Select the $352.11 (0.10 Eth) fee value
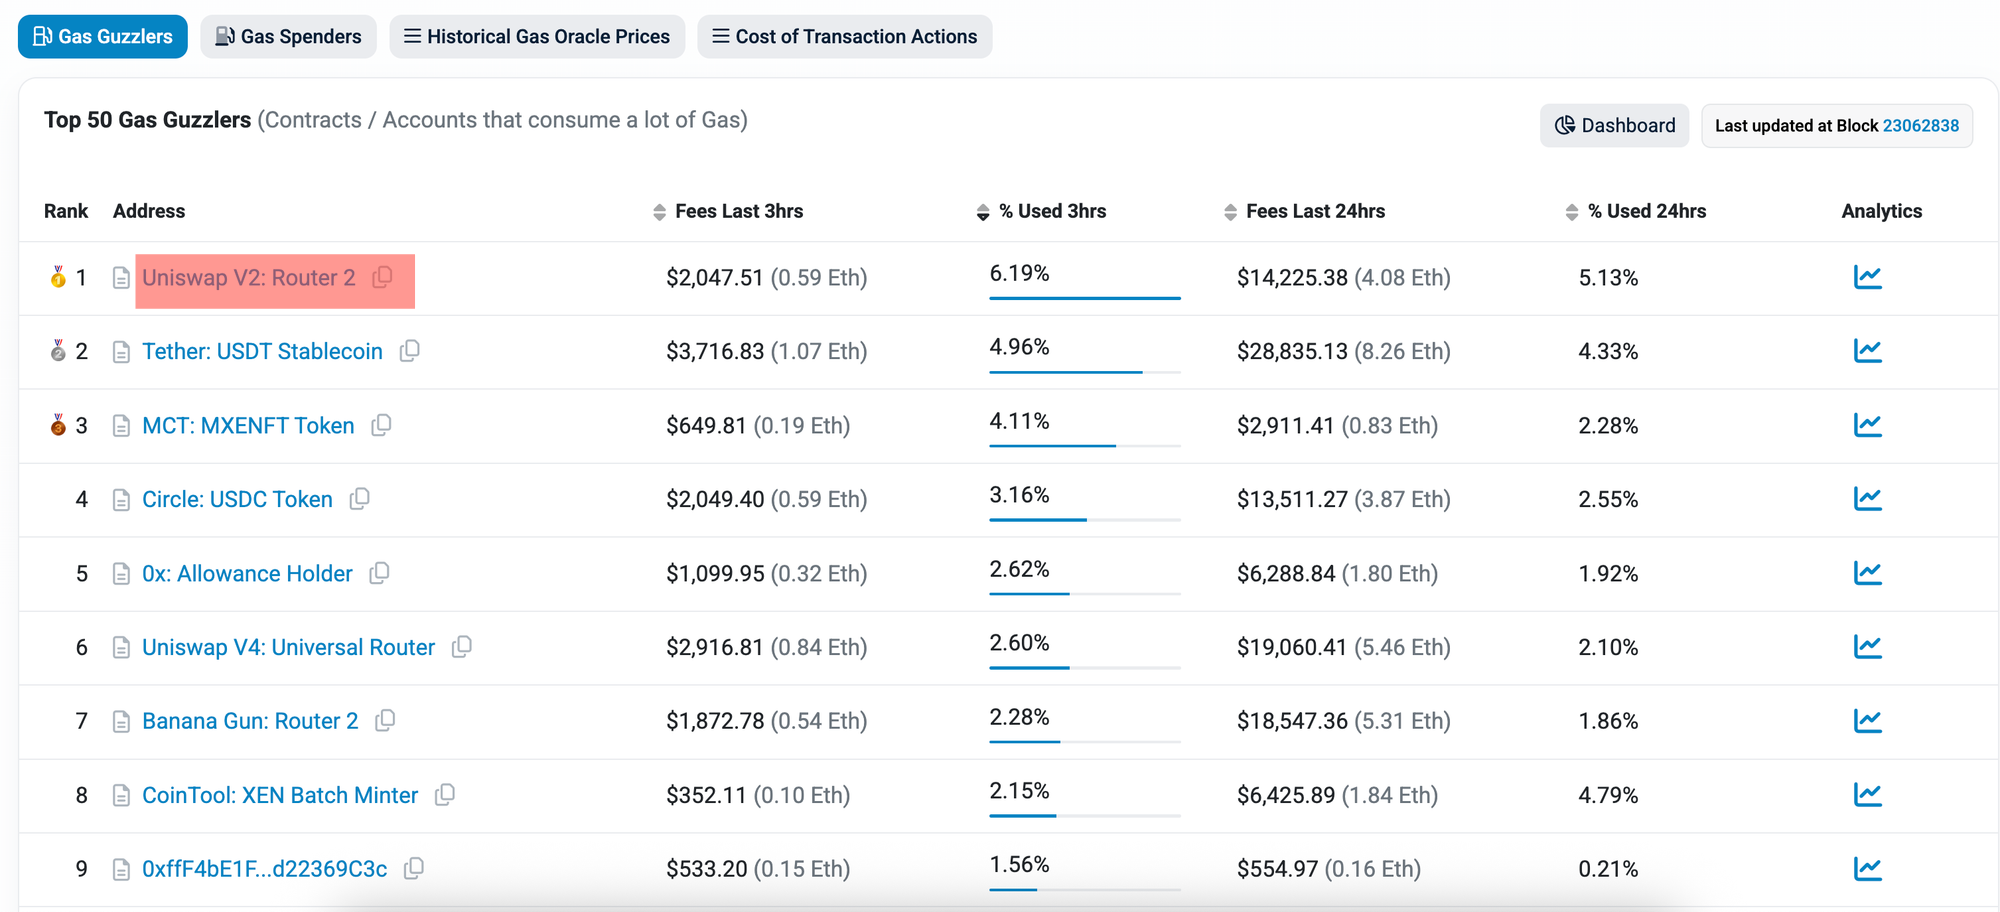Image resolution: width=2000 pixels, height=912 pixels. pos(758,796)
